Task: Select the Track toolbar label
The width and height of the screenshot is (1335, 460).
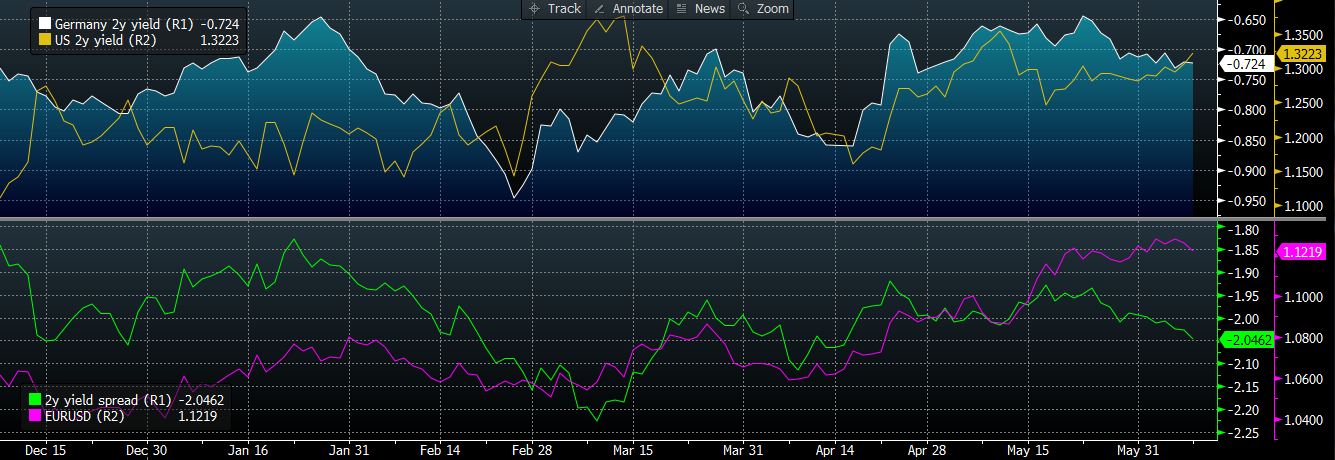Action: coord(564,9)
